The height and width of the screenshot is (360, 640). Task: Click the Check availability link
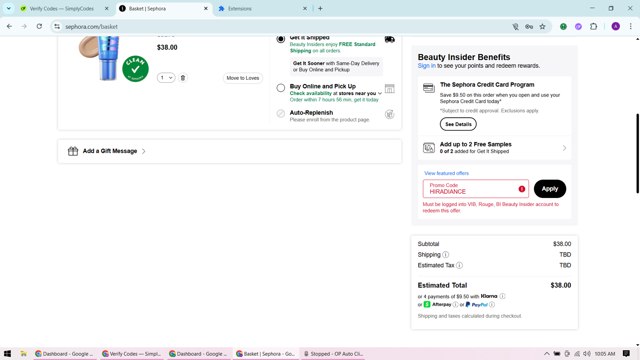click(311, 93)
